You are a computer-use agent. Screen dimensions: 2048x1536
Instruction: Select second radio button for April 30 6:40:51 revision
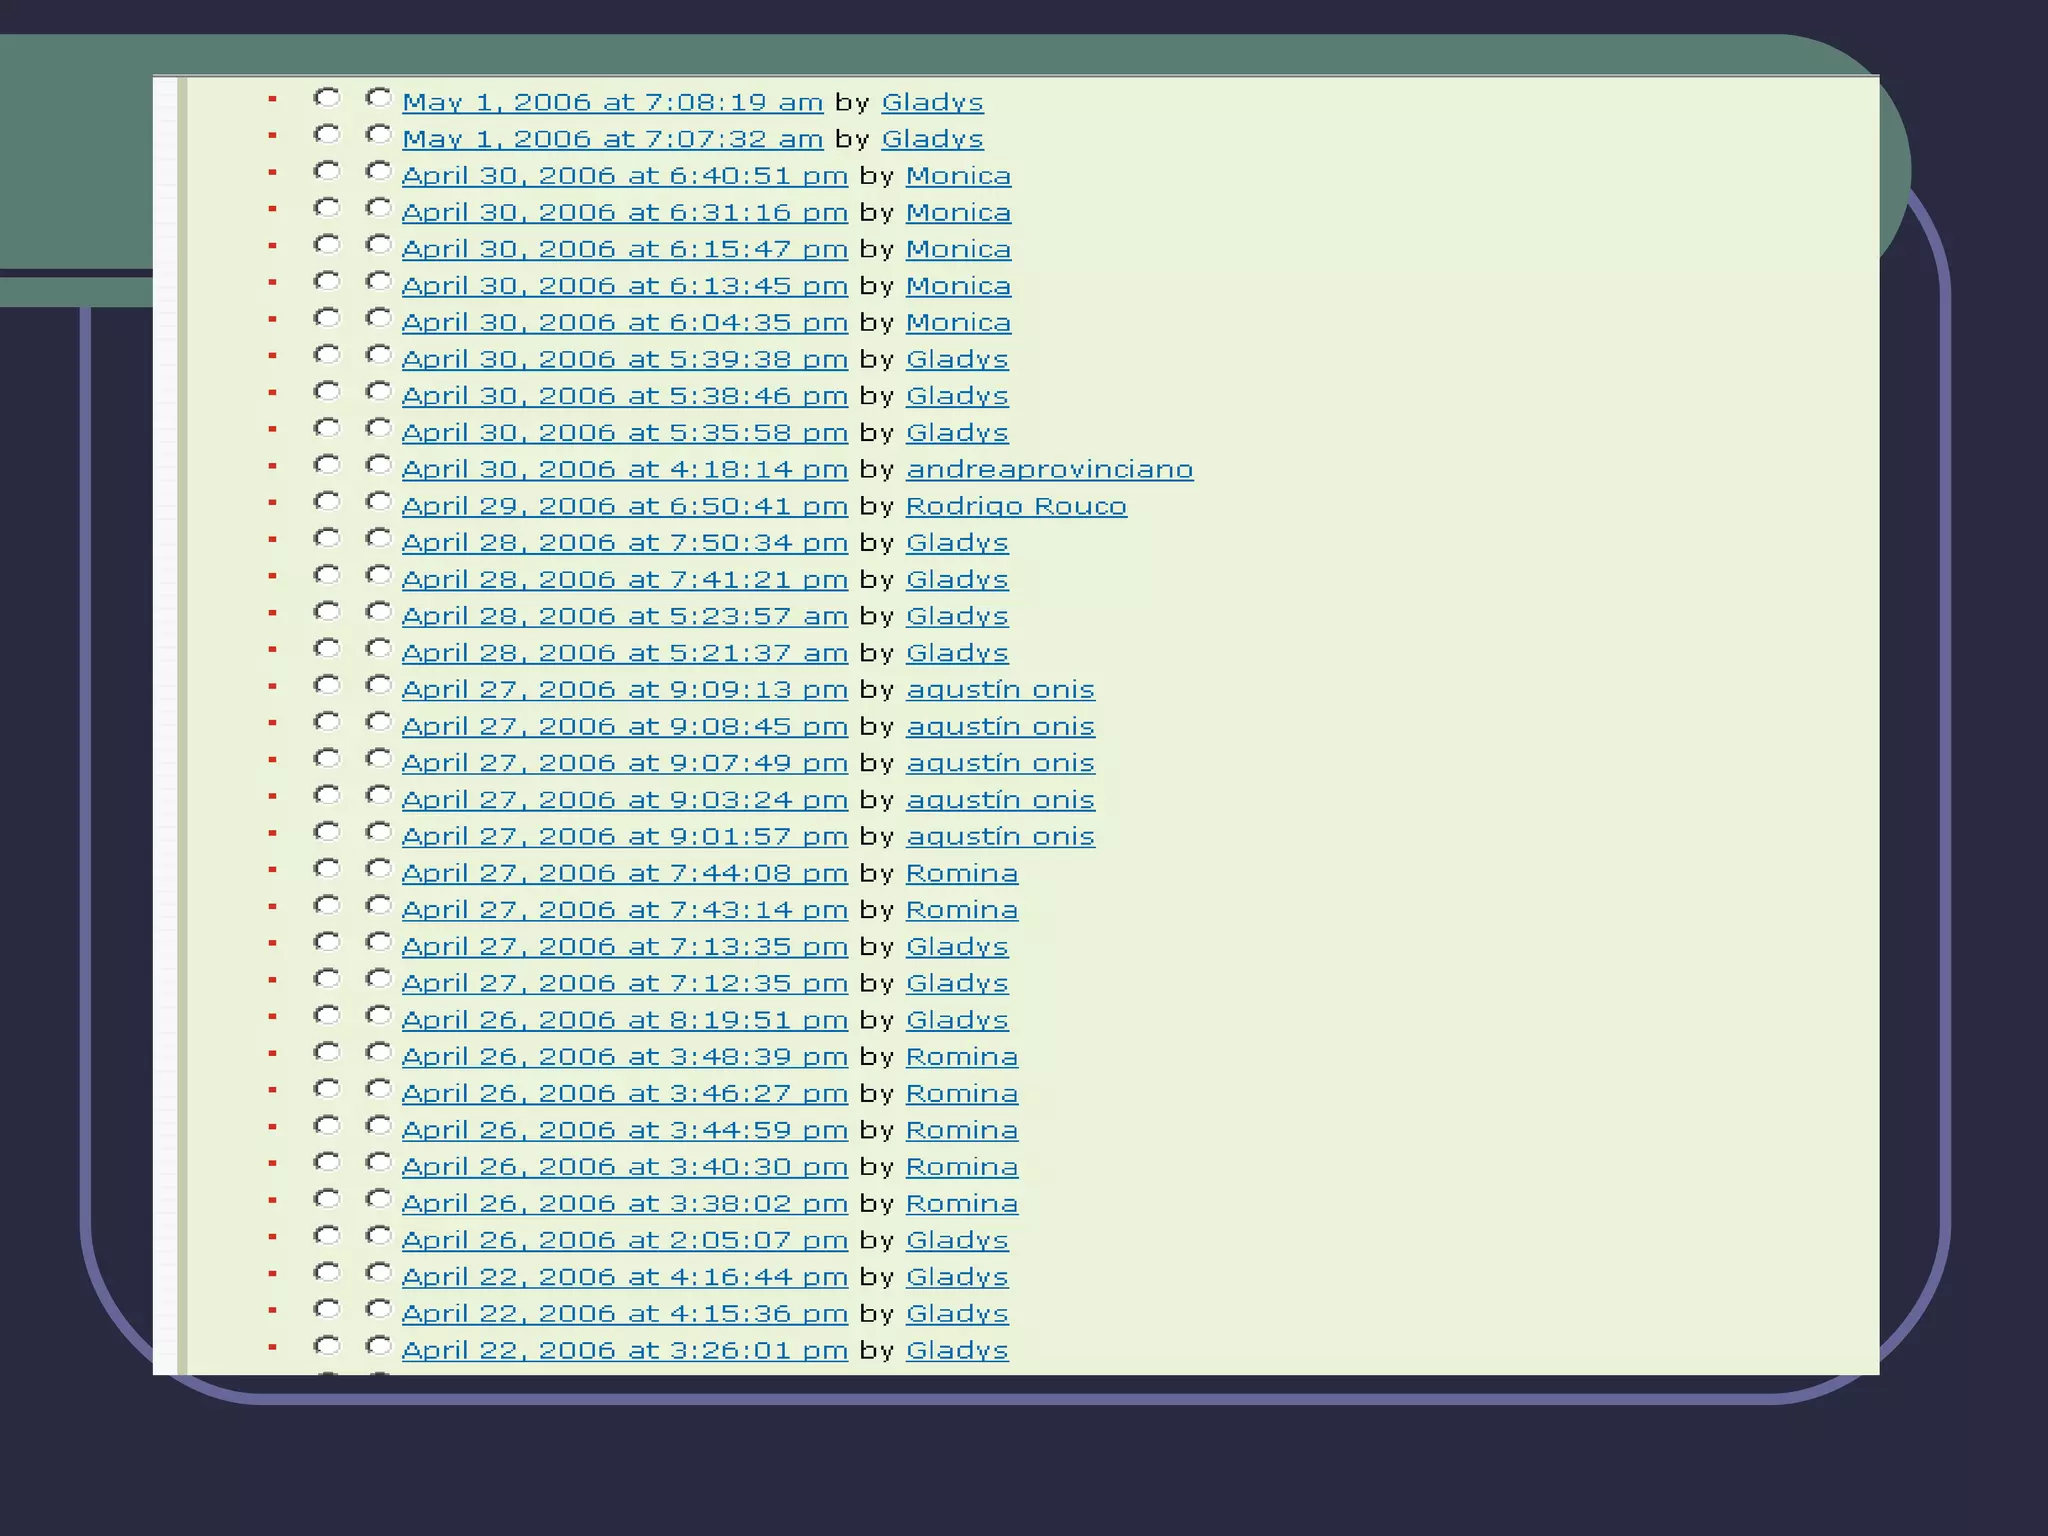pyautogui.click(x=378, y=171)
